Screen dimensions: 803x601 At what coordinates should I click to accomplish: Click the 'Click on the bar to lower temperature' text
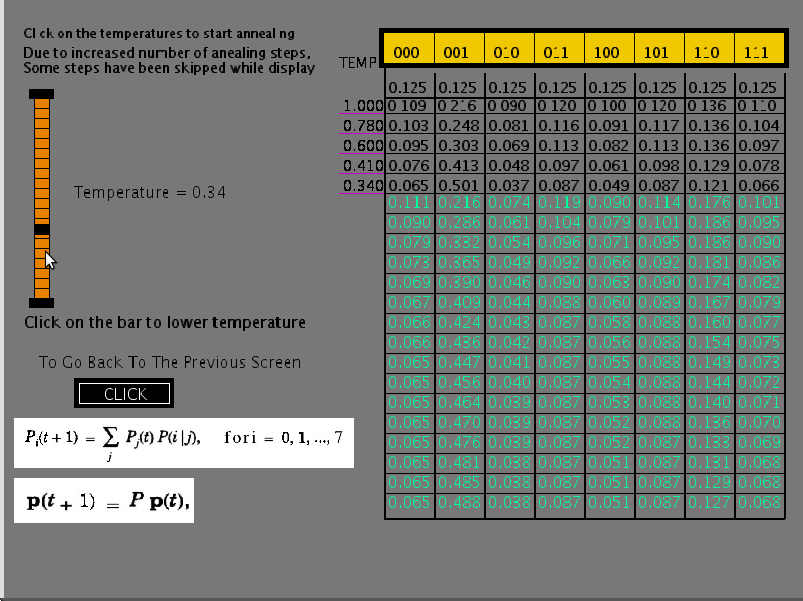pos(165,323)
